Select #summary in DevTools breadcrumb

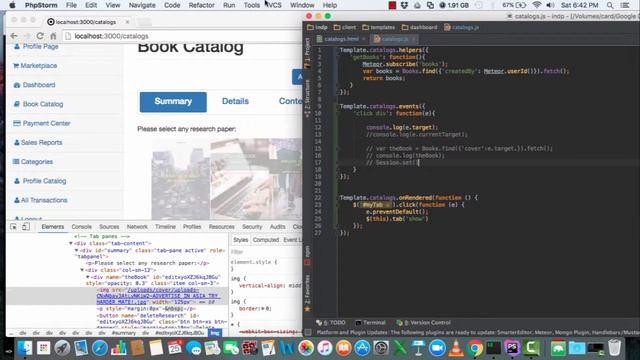[x=123, y=333]
